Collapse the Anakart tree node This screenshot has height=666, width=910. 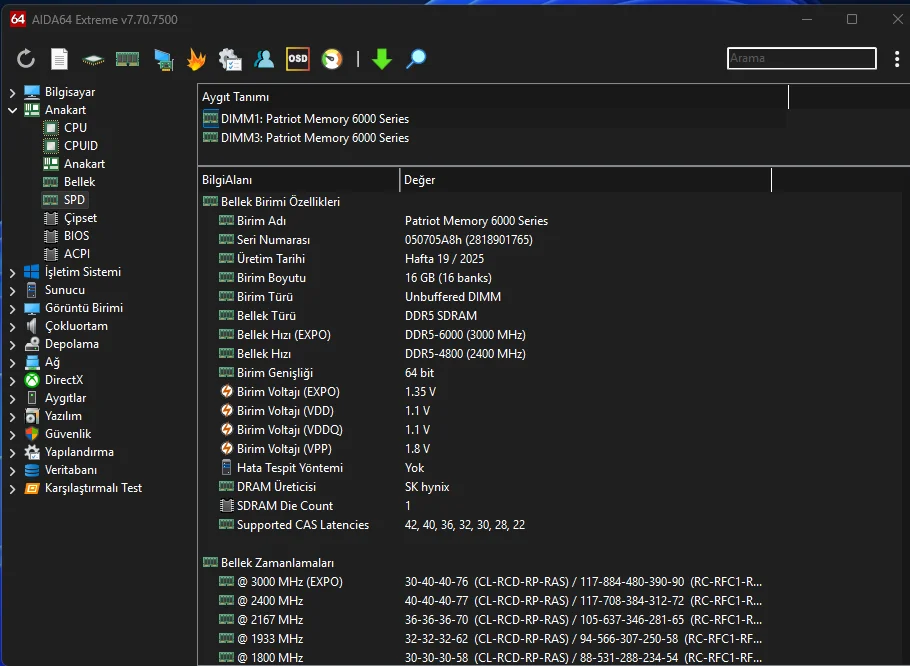(12, 110)
